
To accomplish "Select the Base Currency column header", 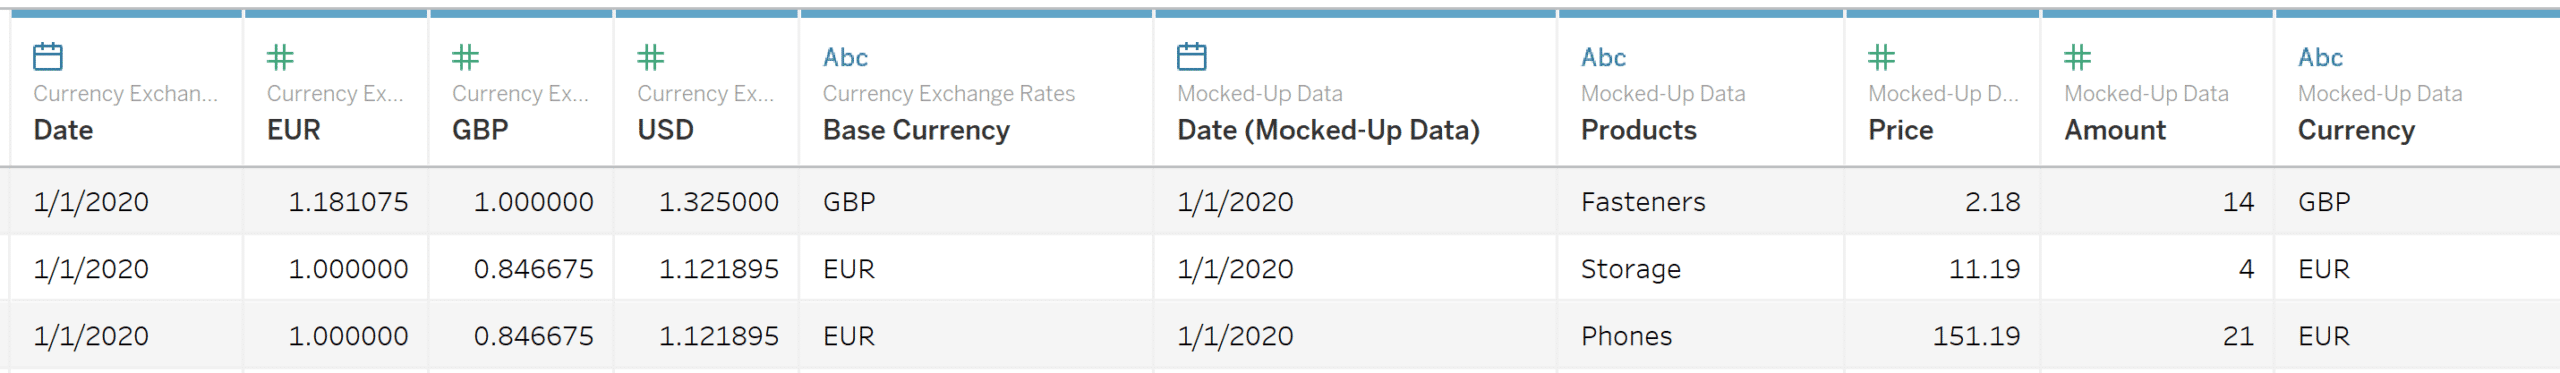I will 916,130.
